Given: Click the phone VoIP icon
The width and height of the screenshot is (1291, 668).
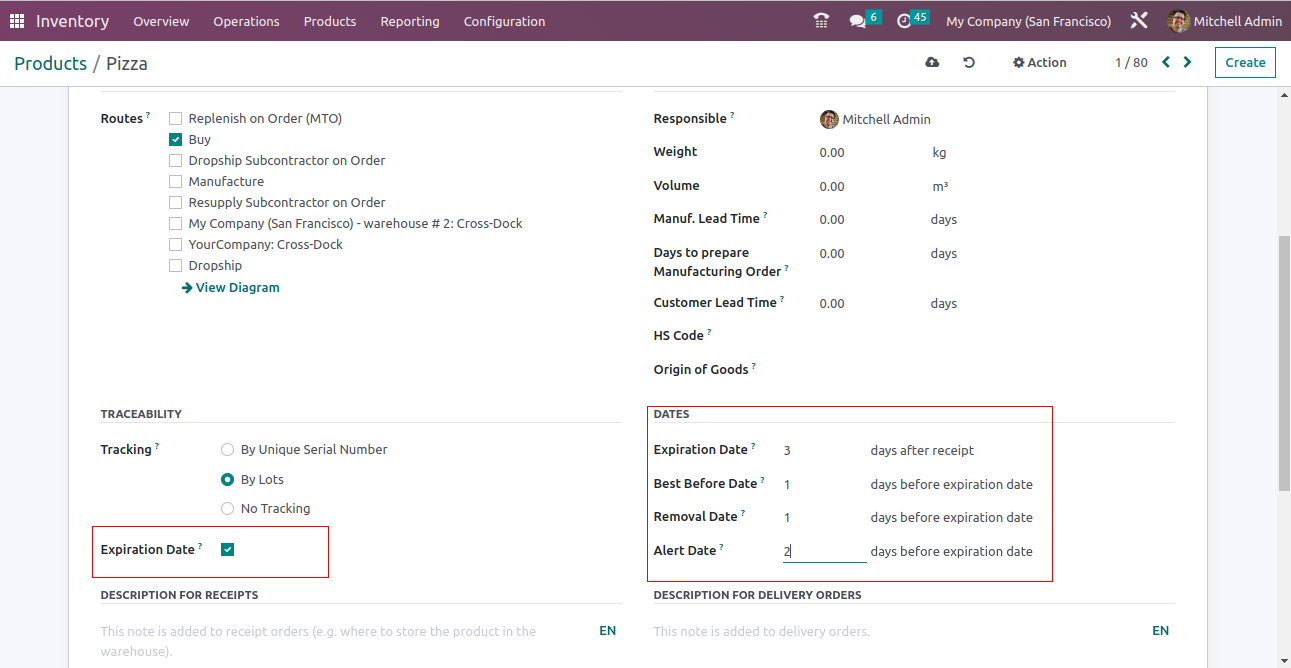Looking at the screenshot, I should [x=821, y=21].
